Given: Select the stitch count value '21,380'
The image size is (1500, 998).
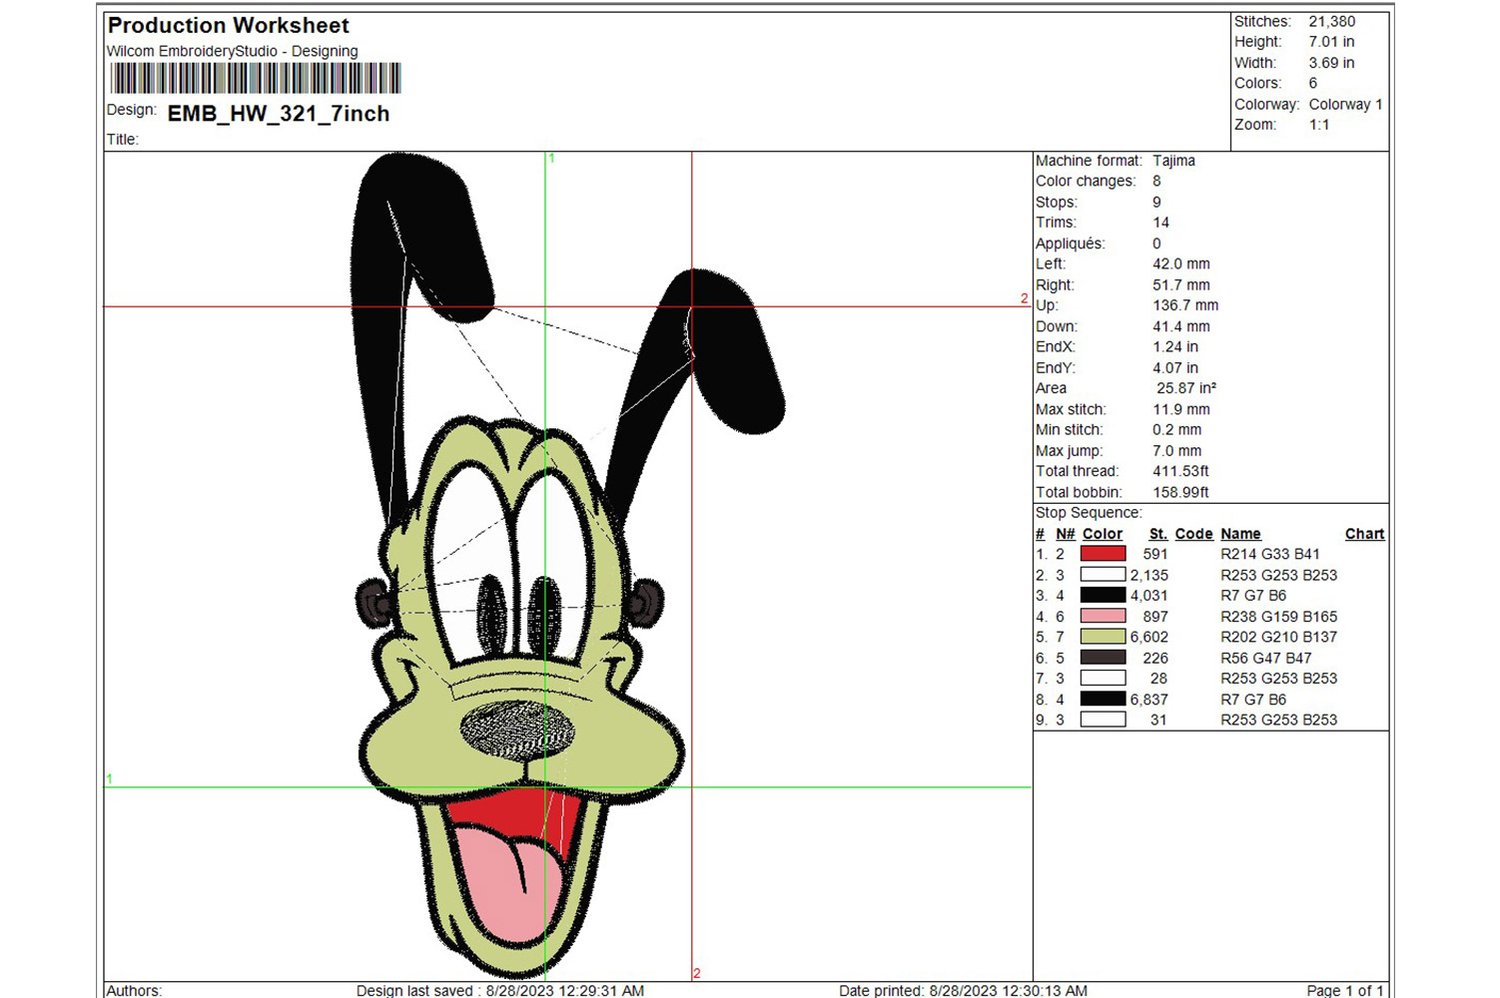Looking at the screenshot, I should click(1332, 21).
